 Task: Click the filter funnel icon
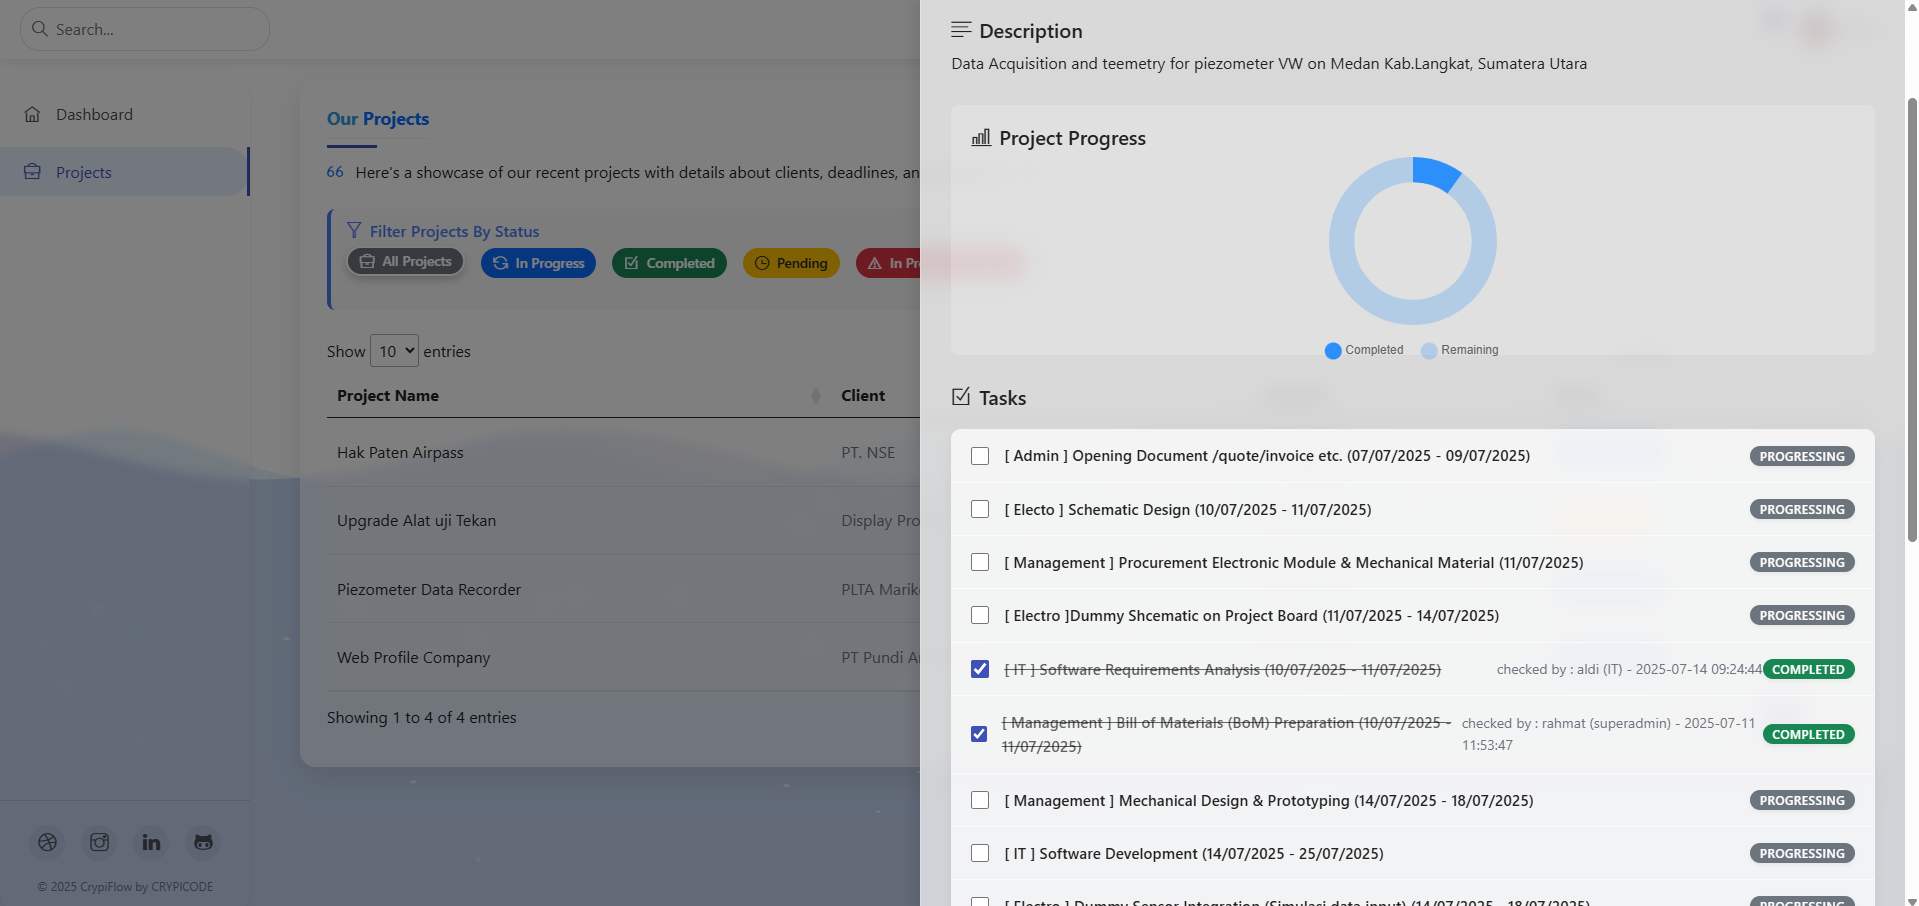pyautogui.click(x=354, y=231)
